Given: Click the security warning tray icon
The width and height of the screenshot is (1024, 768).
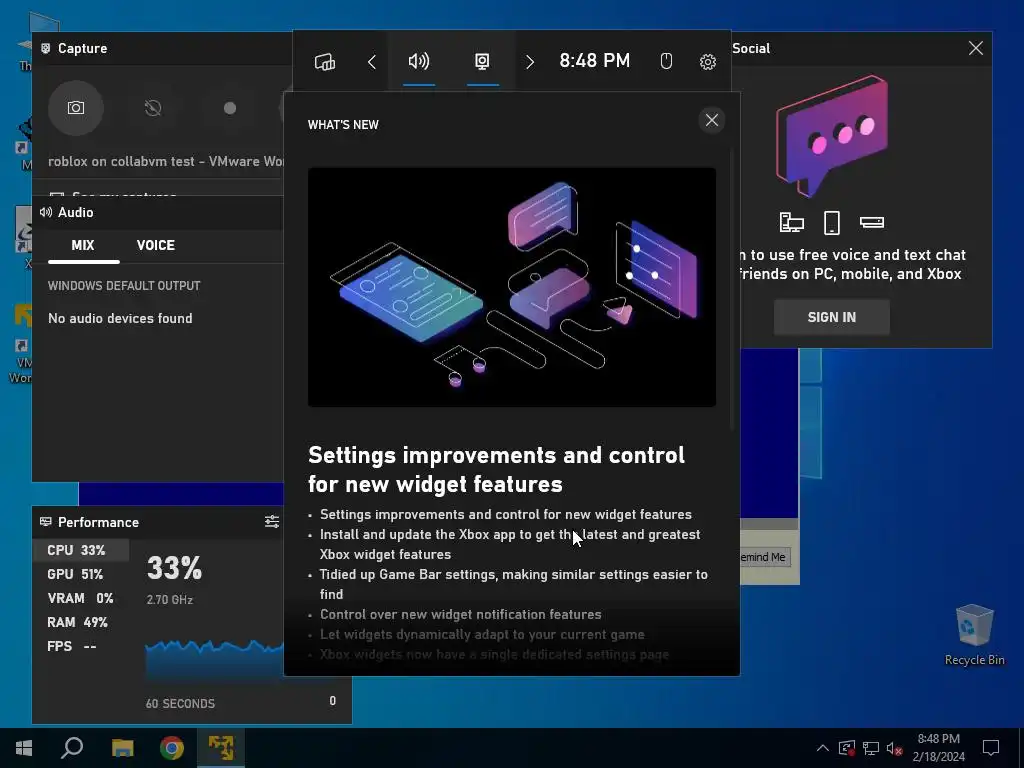Looking at the screenshot, I should (x=846, y=748).
